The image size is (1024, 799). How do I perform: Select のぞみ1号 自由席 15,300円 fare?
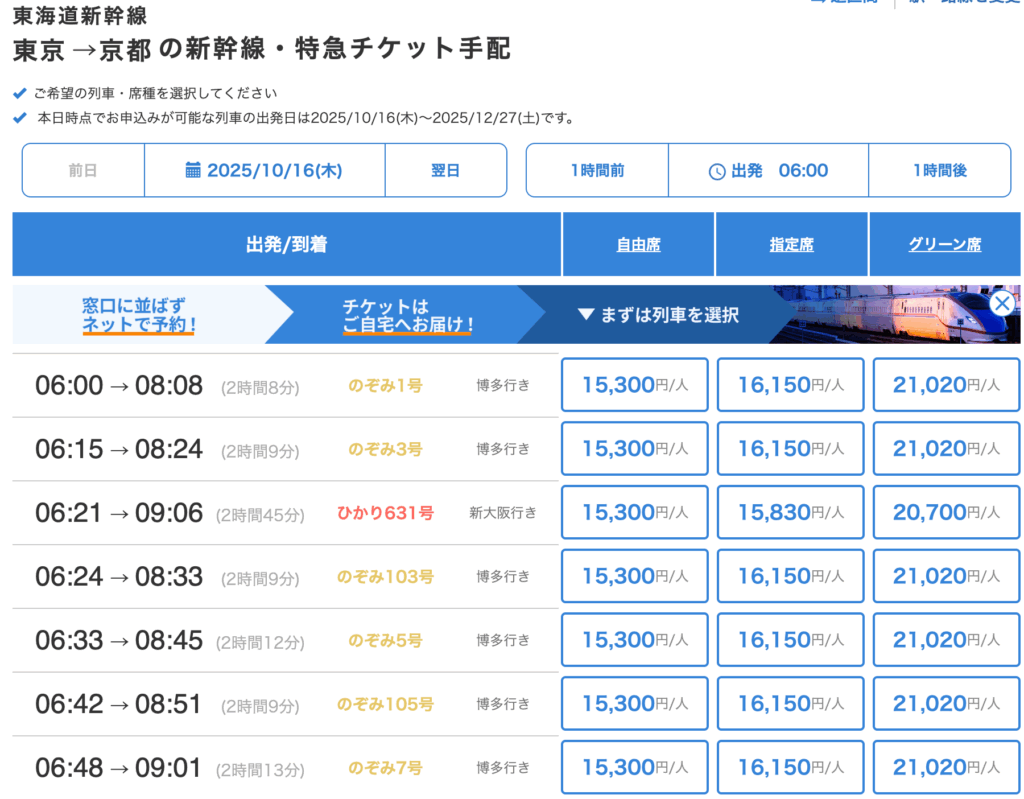[635, 385]
